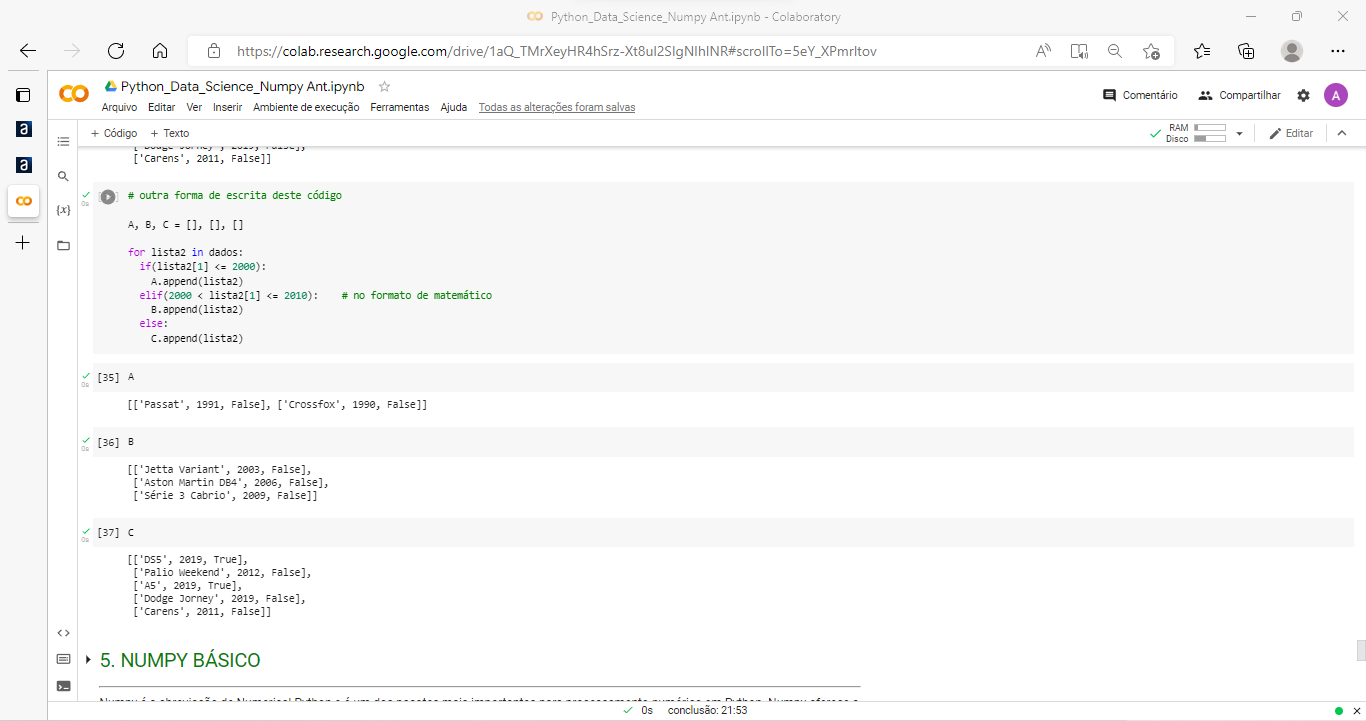Viewport: 1366px width, 721px height.
Task: Open the Arquivo menu
Action: point(120,107)
